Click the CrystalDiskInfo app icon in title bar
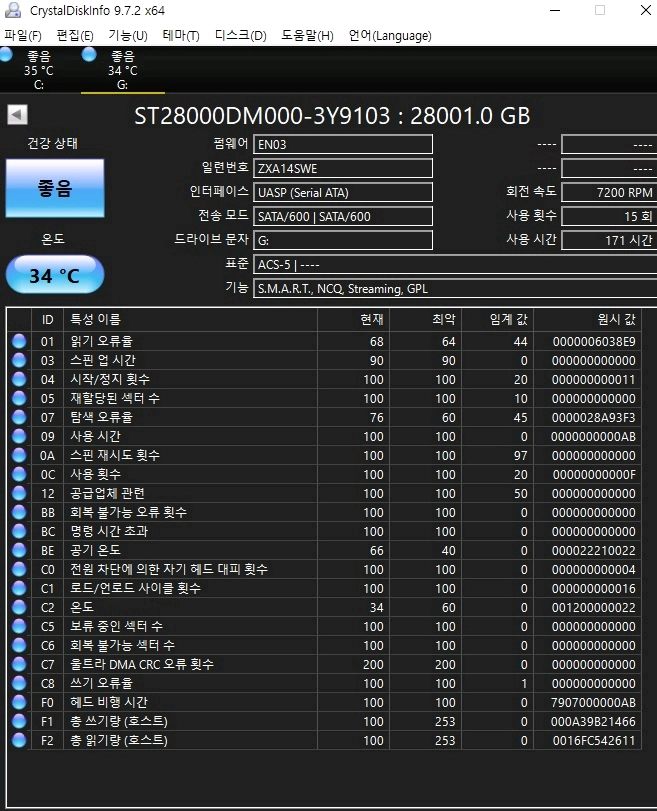The width and height of the screenshot is (657, 811). (x=12, y=10)
